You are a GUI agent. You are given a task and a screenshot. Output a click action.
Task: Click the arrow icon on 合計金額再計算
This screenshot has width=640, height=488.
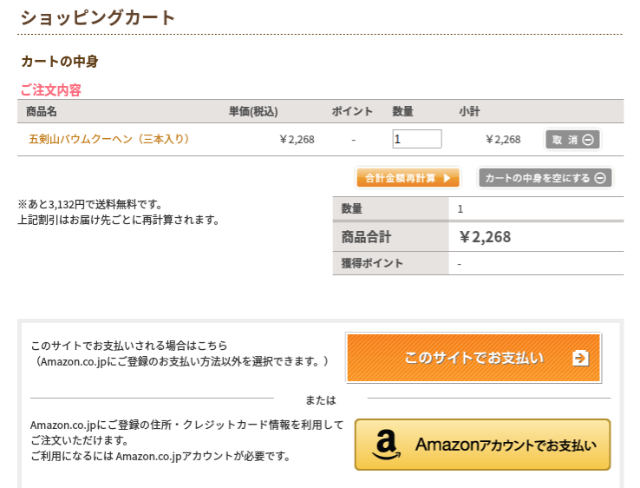(x=447, y=178)
